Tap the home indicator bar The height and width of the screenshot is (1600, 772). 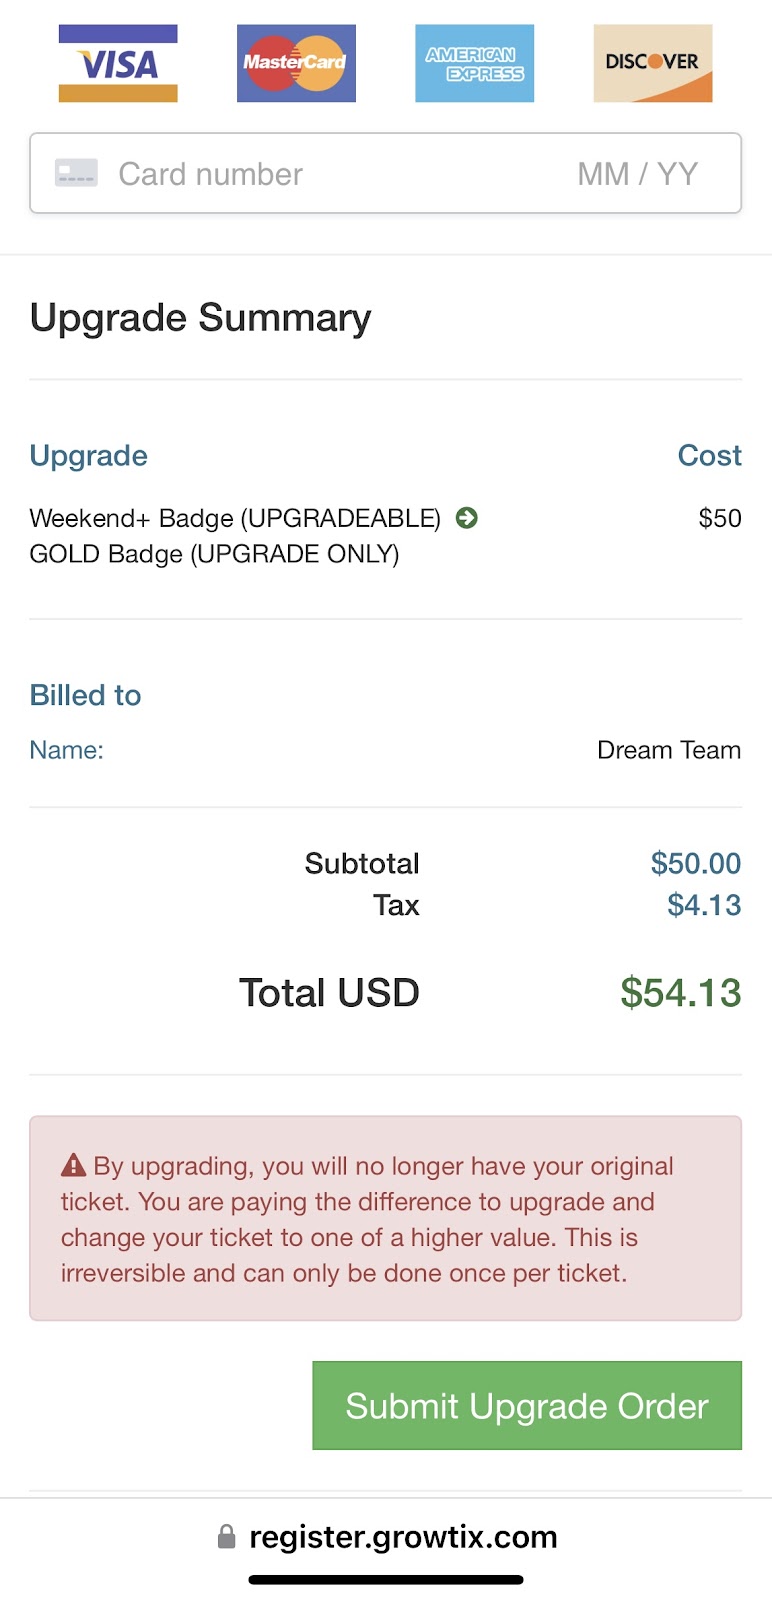pos(386,1580)
